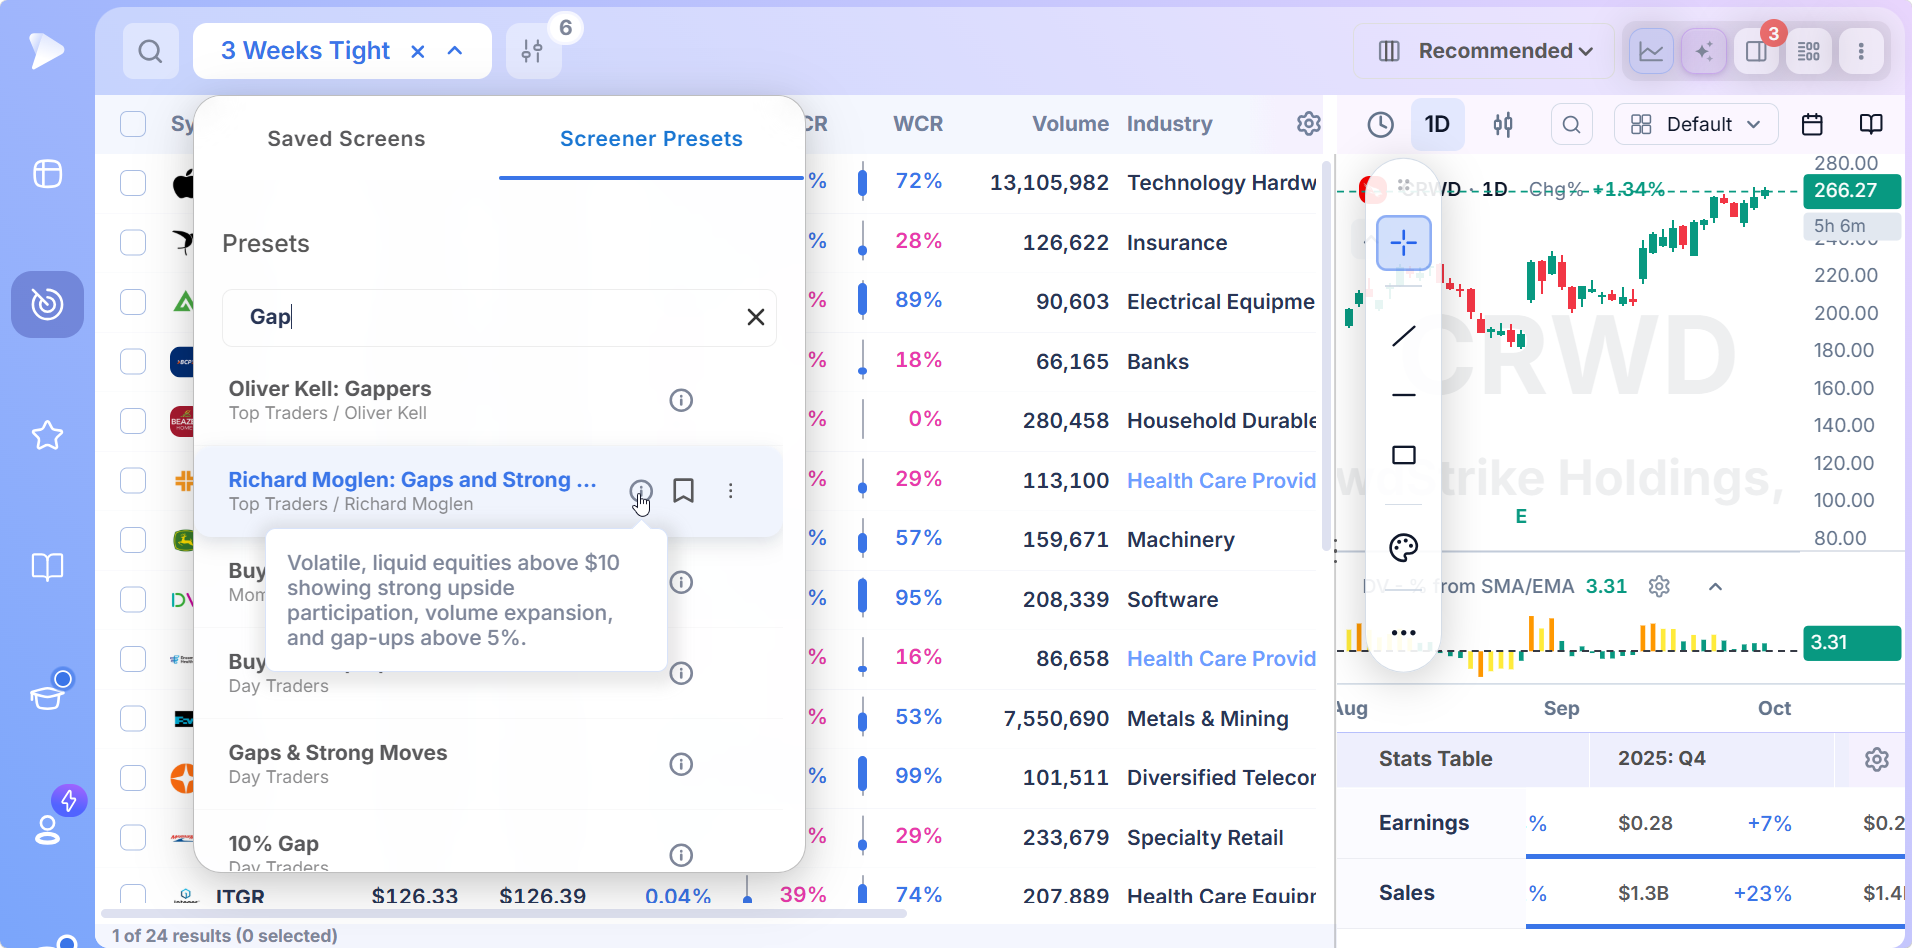Clear the Gap preset search text
The image size is (1912, 948).
[755, 317]
